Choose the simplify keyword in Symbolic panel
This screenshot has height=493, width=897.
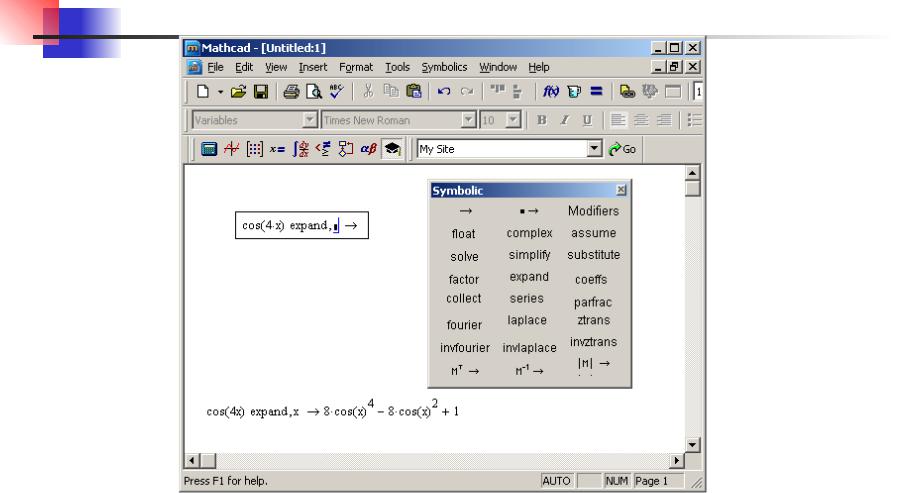529,255
